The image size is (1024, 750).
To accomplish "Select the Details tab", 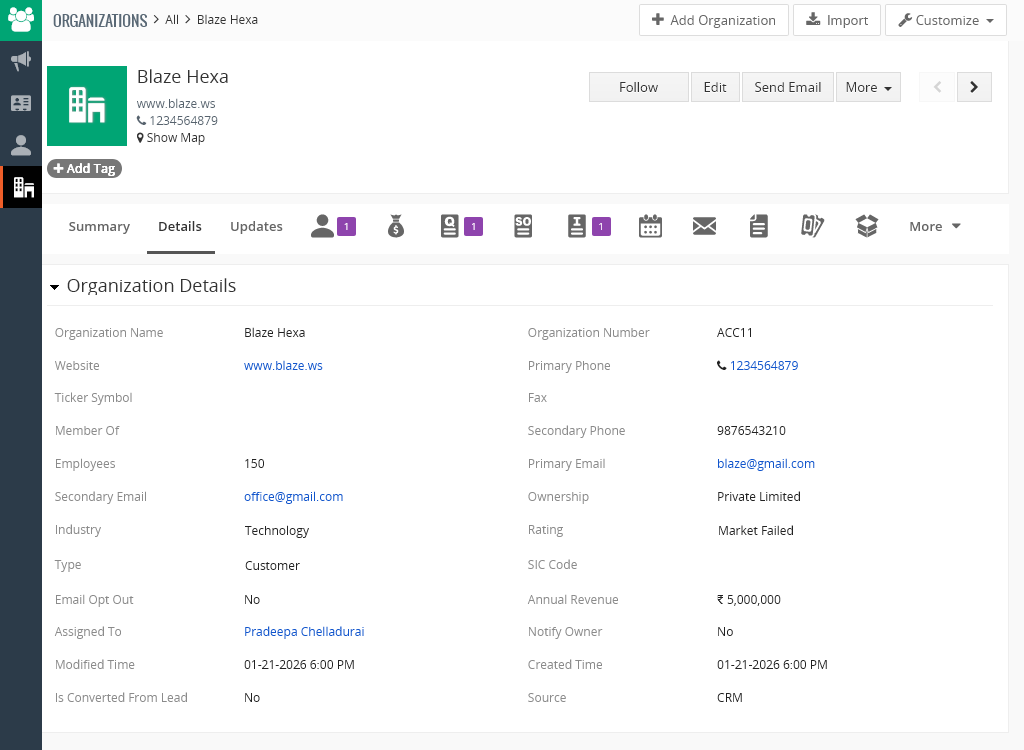I will tap(180, 226).
